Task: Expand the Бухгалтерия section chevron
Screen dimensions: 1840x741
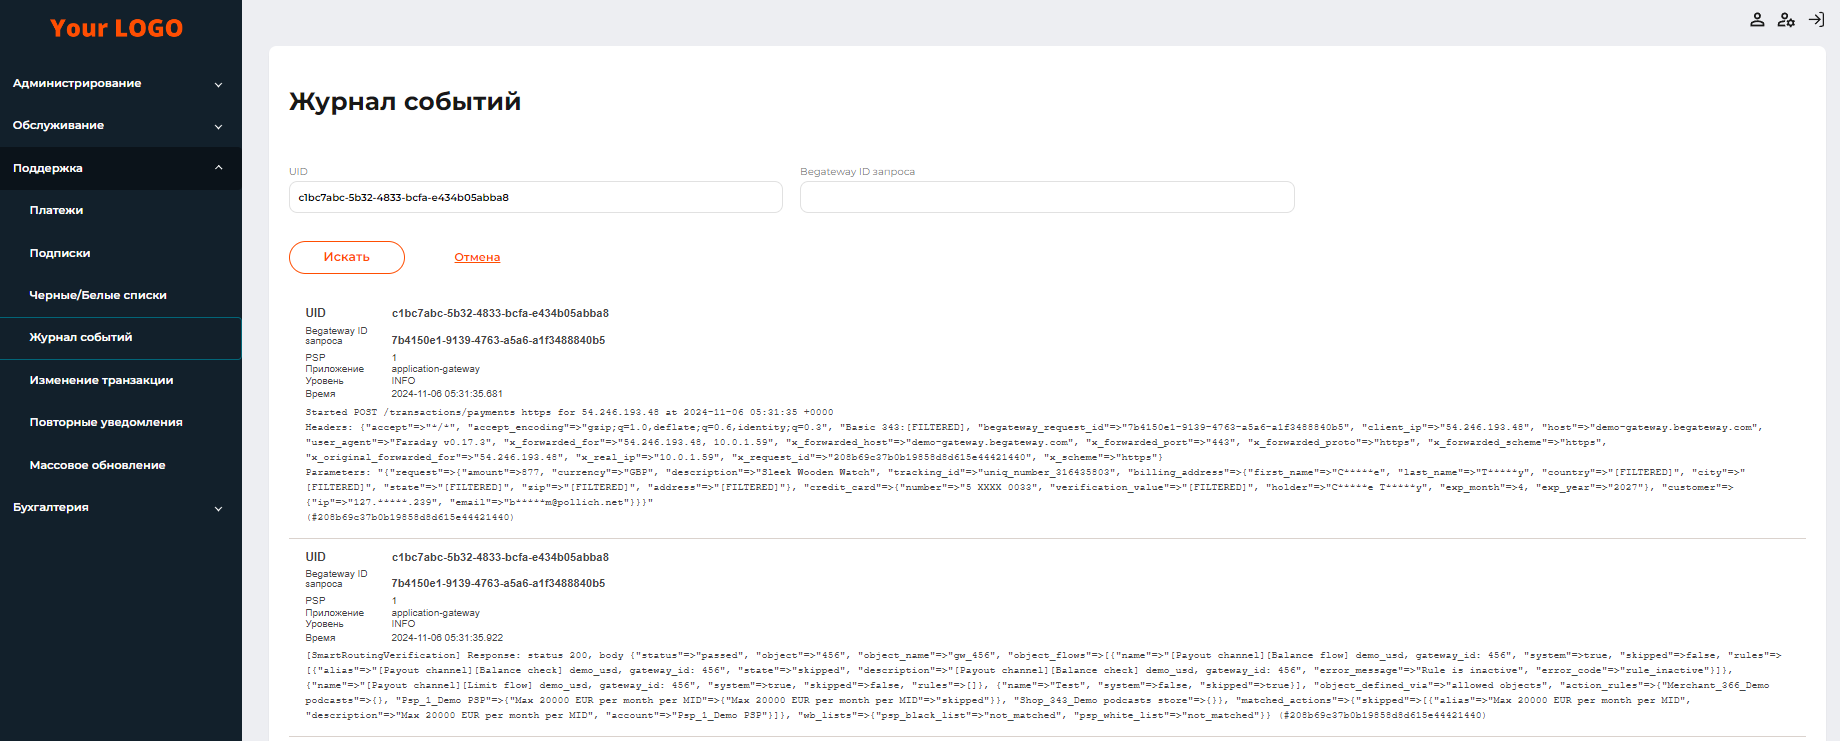Action: (218, 509)
